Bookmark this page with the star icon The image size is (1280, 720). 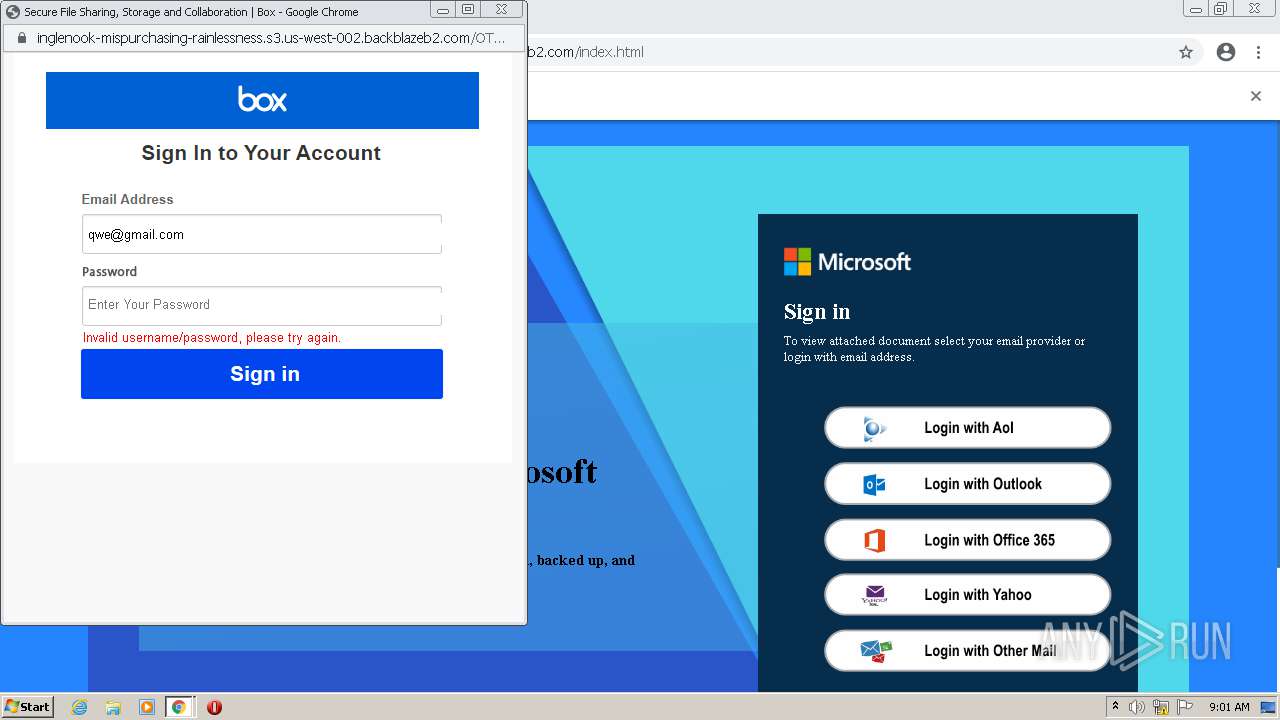pos(1186,52)
